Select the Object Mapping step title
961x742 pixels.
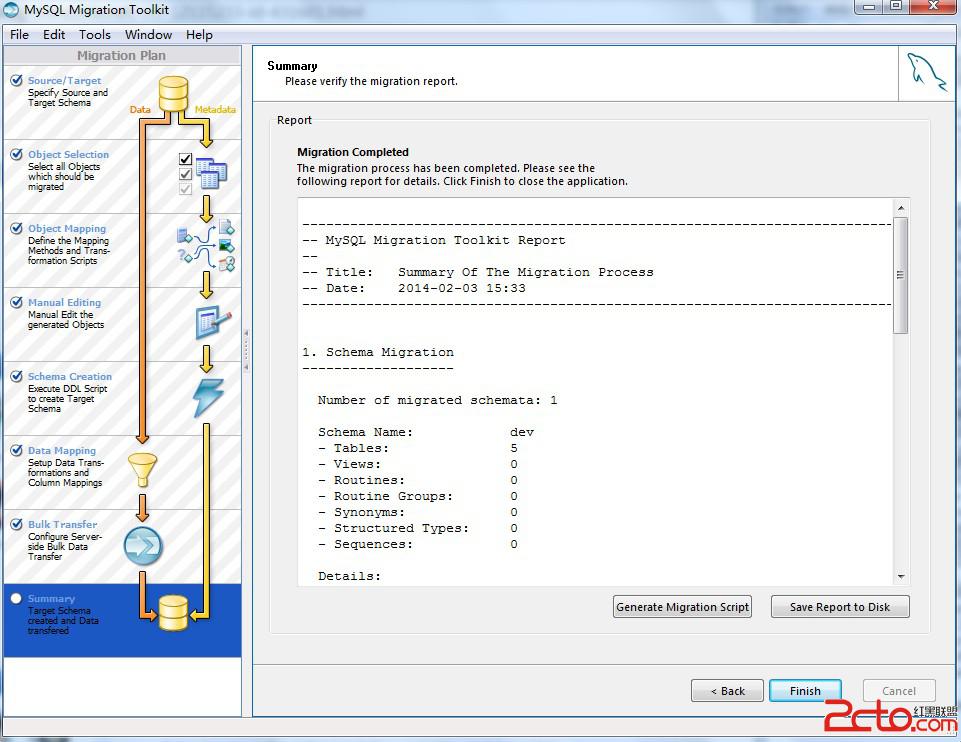point(67,229)
